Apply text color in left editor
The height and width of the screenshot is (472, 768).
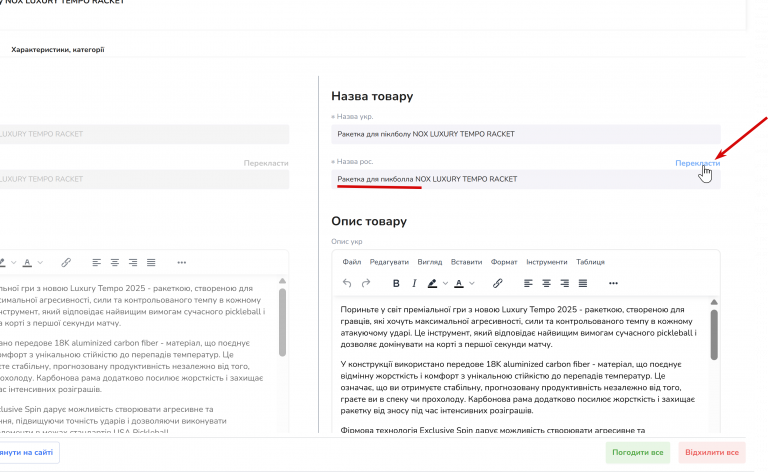coord(27,262)
